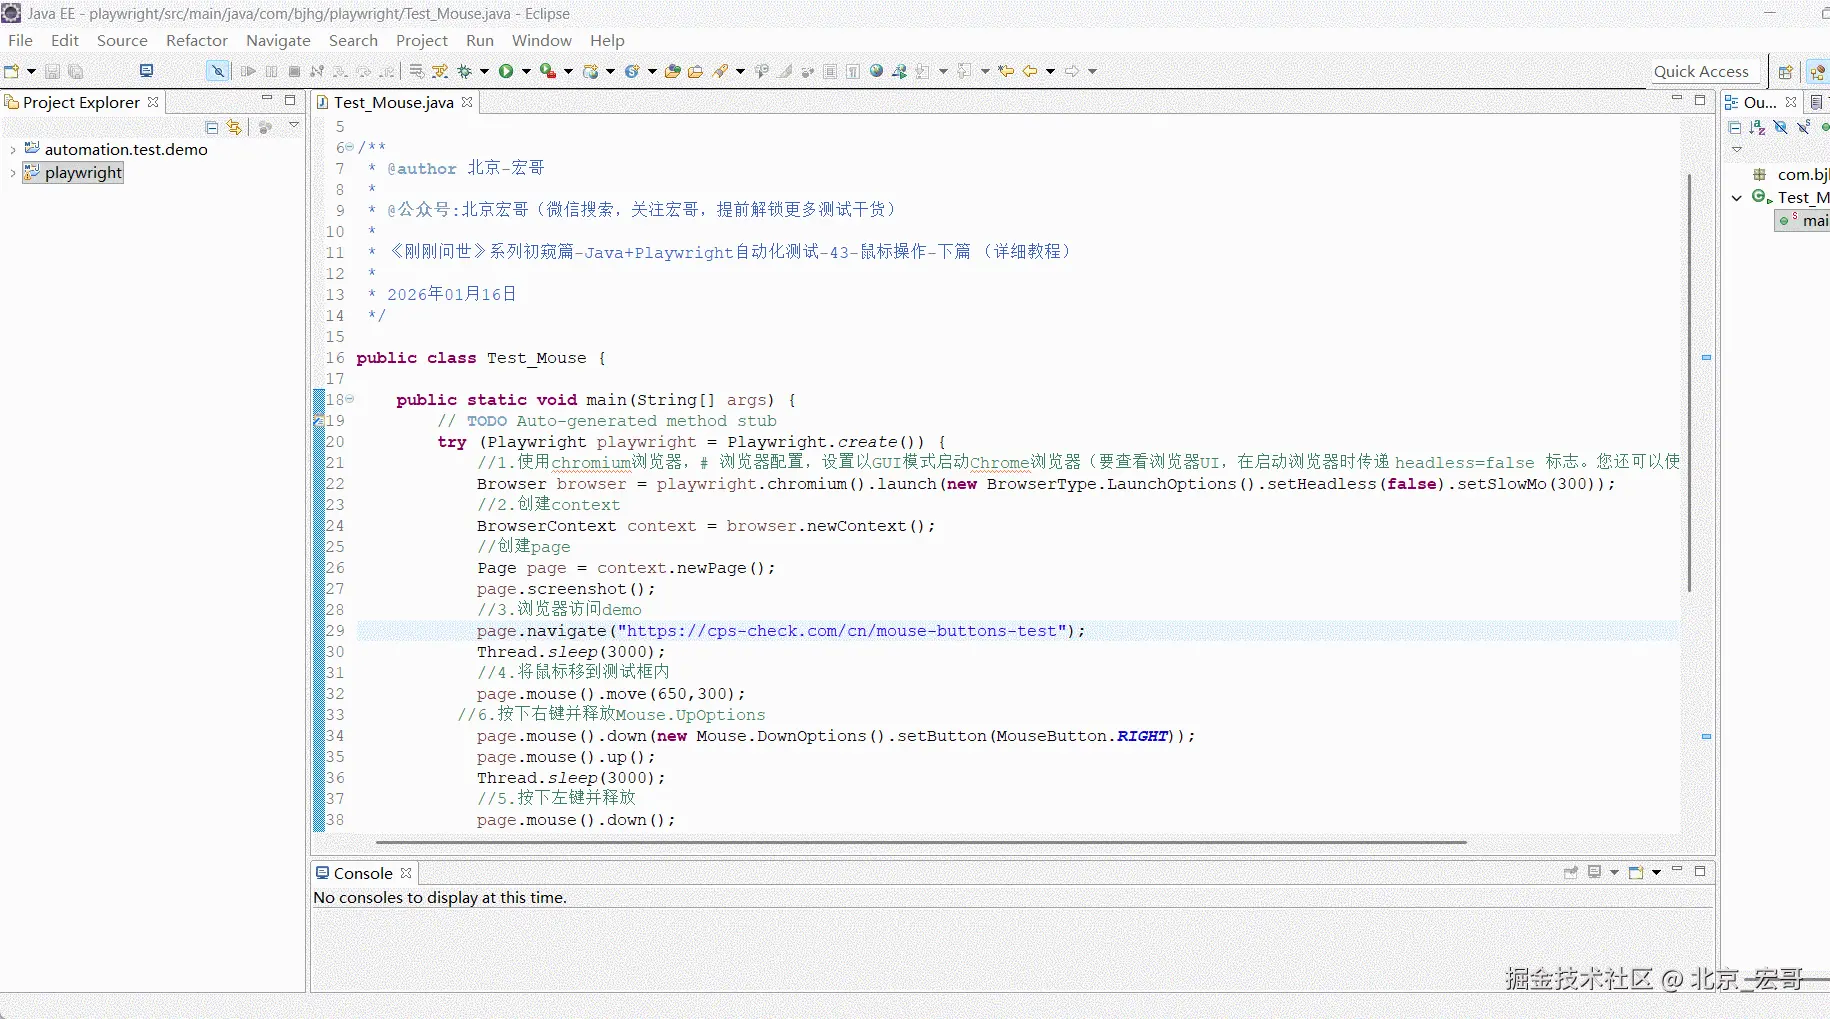Click the New file wizard icon
The width and height of the screenshot is (1830, 1019).
click(12, 71)
